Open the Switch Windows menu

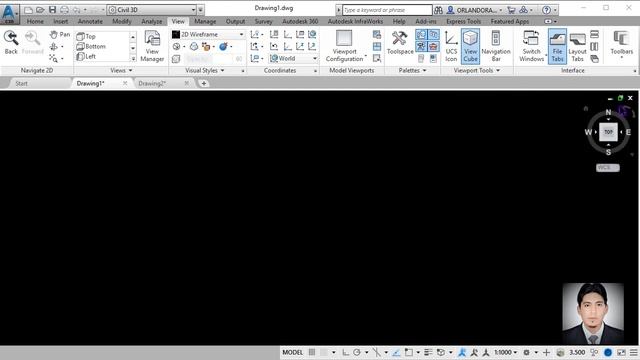[531, 46]
